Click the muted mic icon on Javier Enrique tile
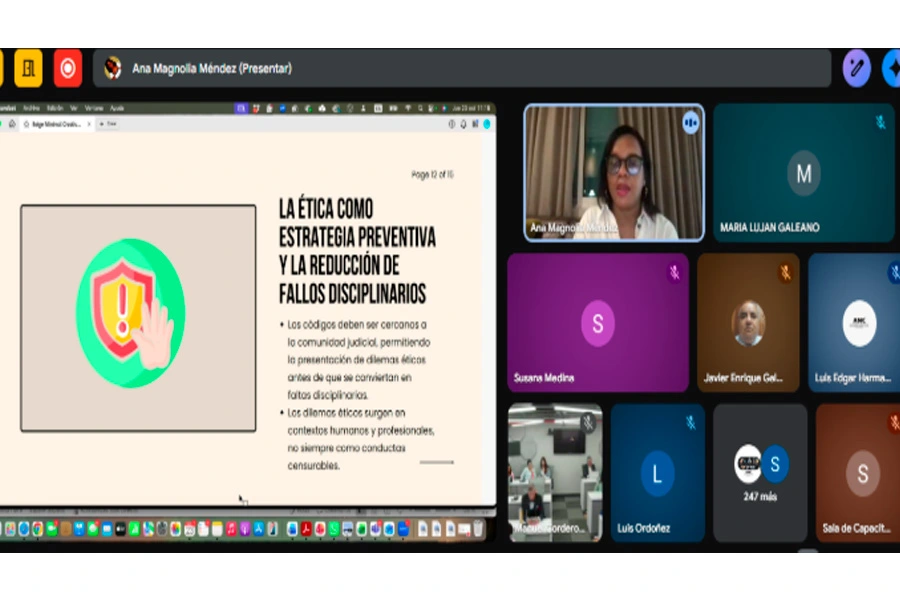 [x=785, y=272]
